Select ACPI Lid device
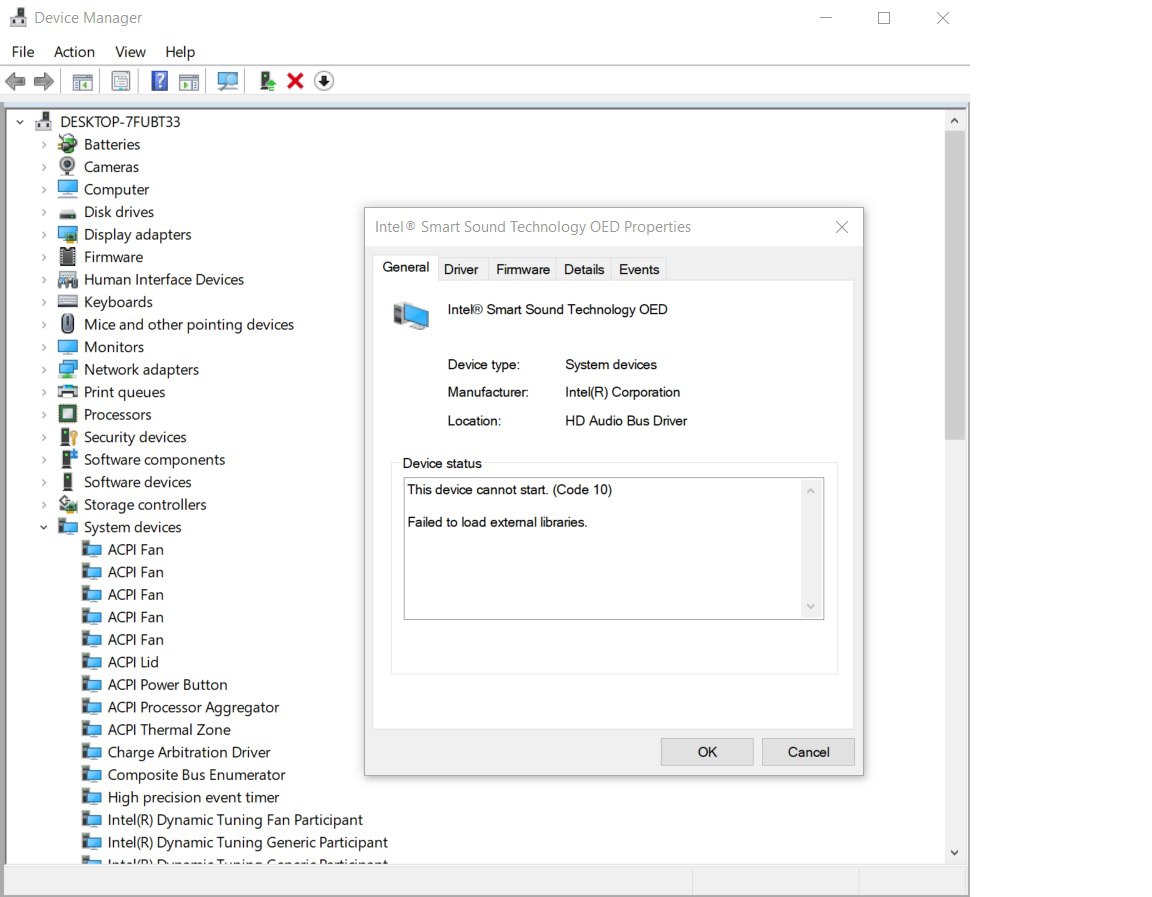This screenshot has width=1152, height=897. click(x=133, y=662)
